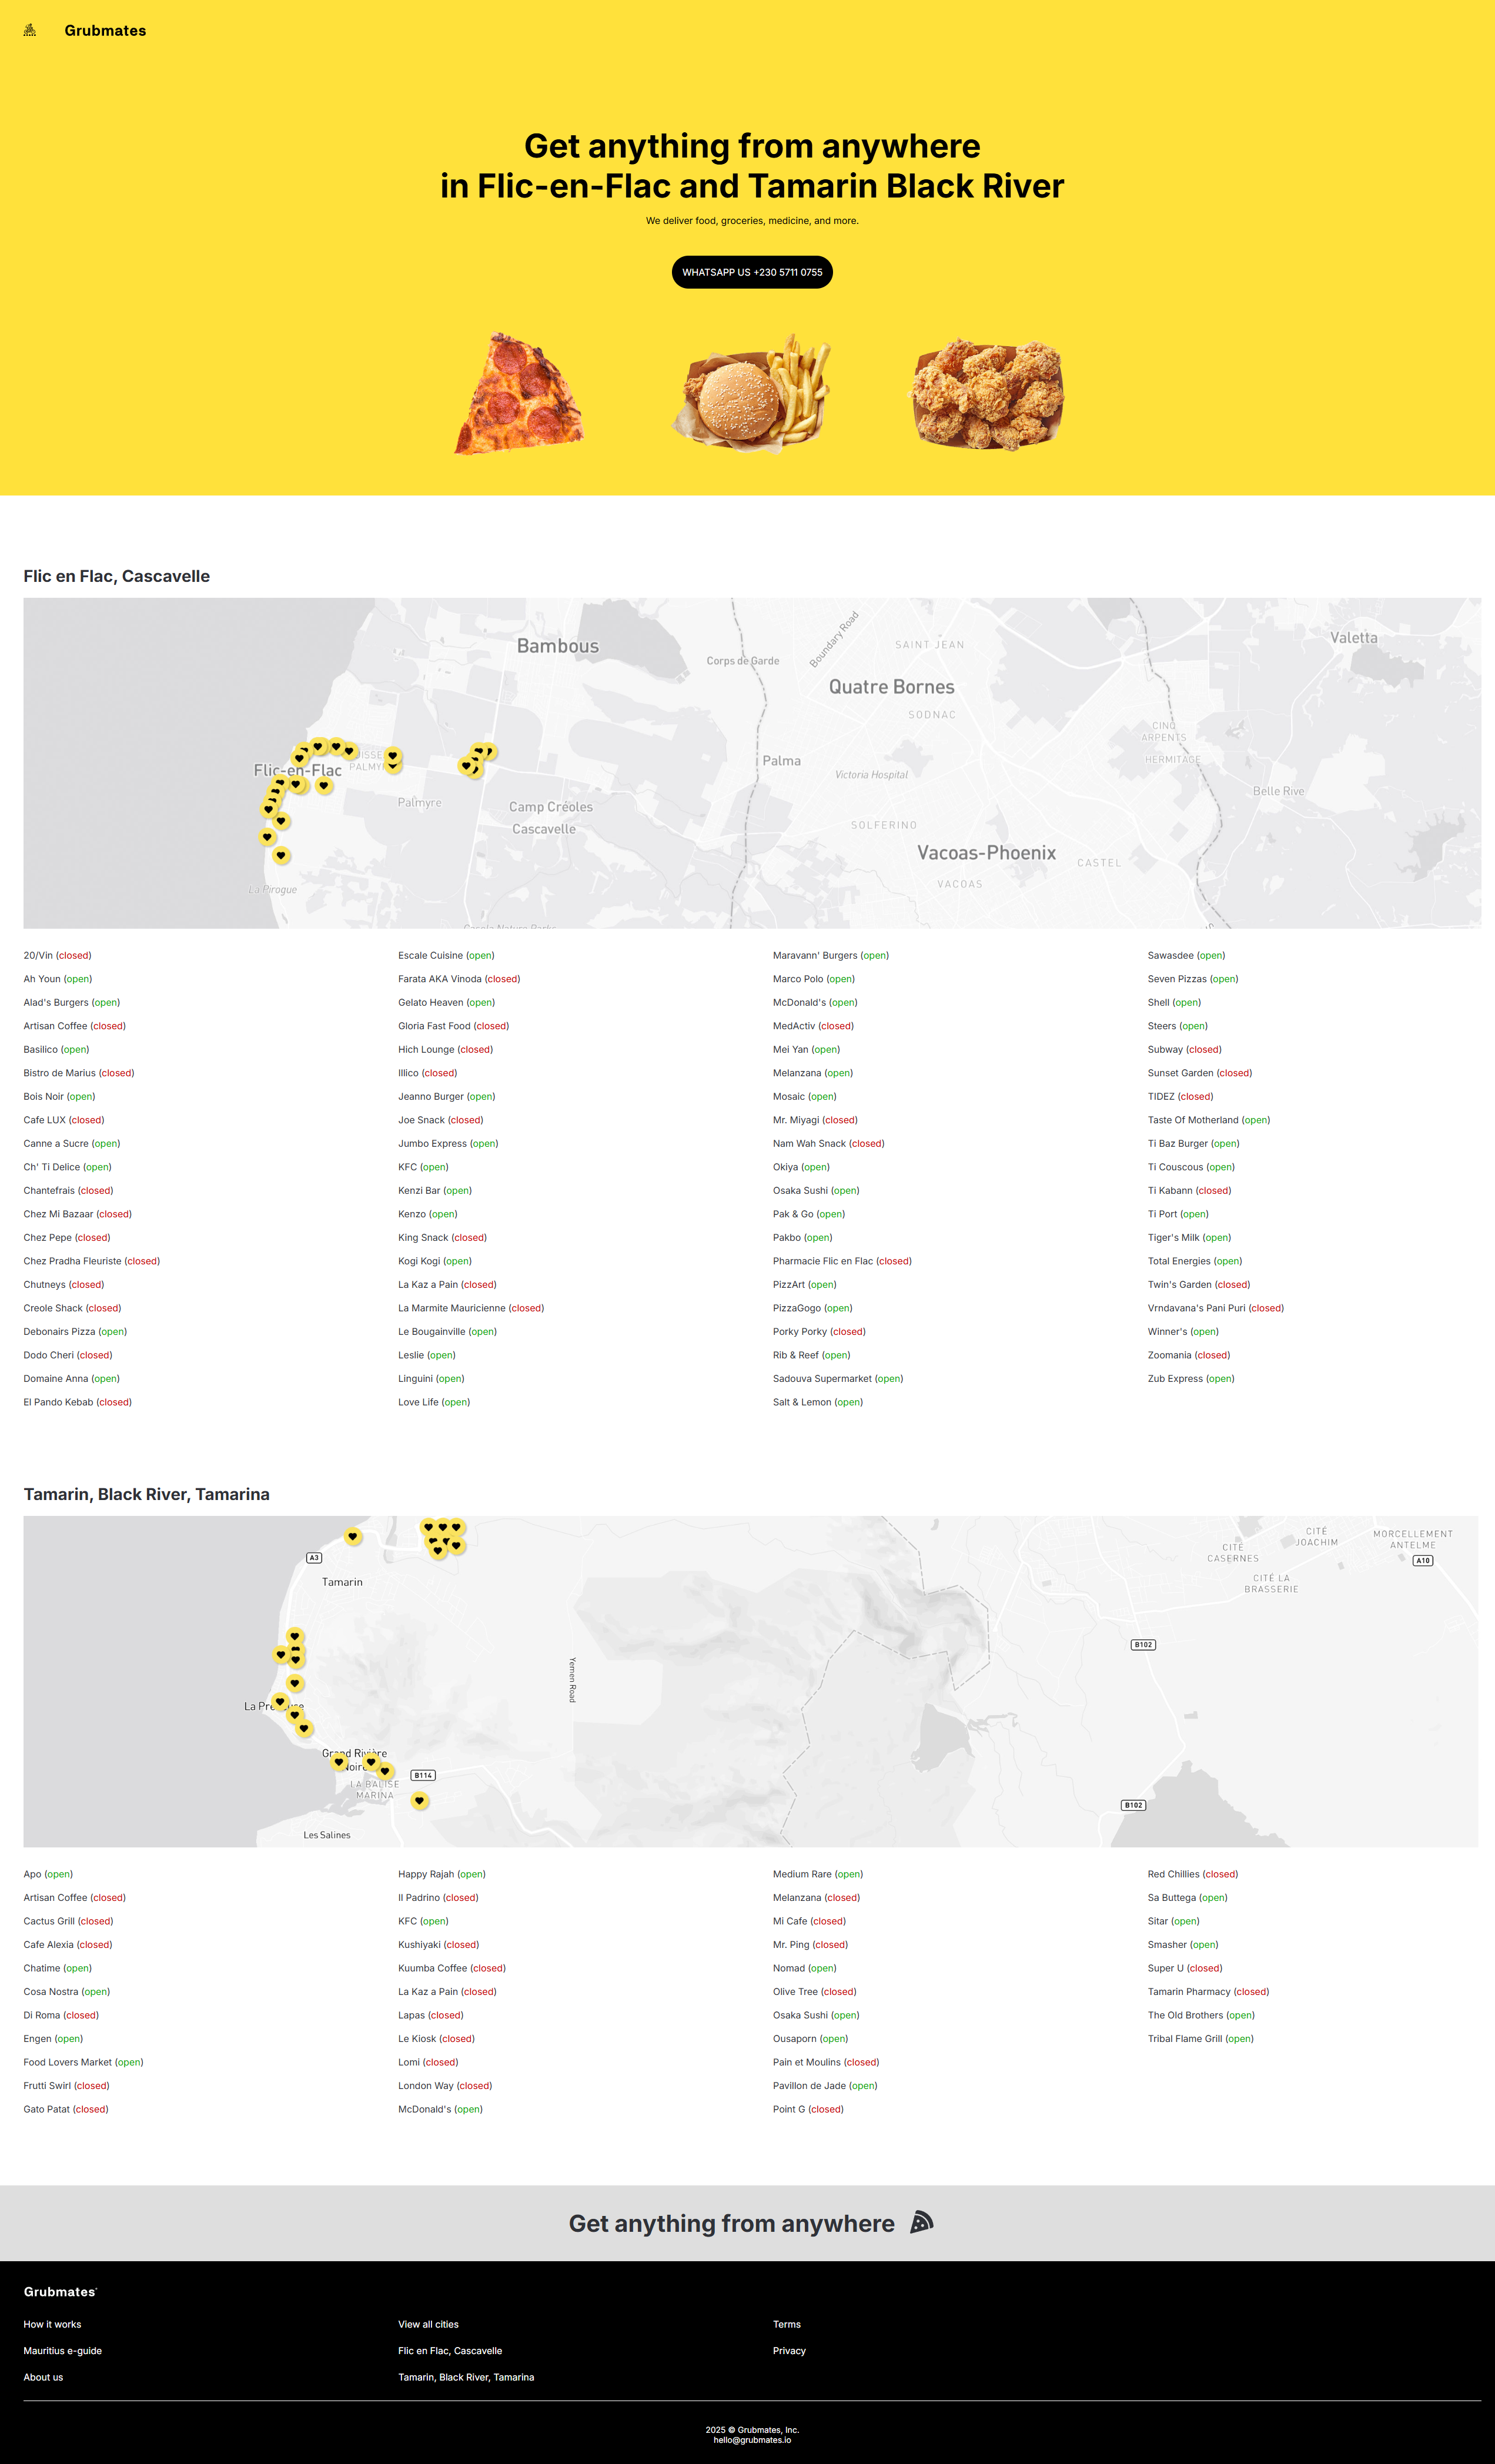1495x2464 pixels.
Task: Open MedActiv listing
Action: (813, 1026)
